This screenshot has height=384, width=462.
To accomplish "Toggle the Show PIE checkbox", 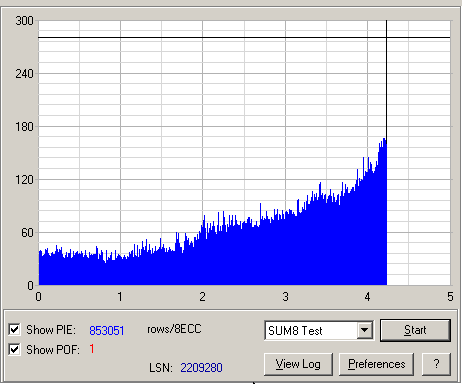I will (x=14, y=329).
